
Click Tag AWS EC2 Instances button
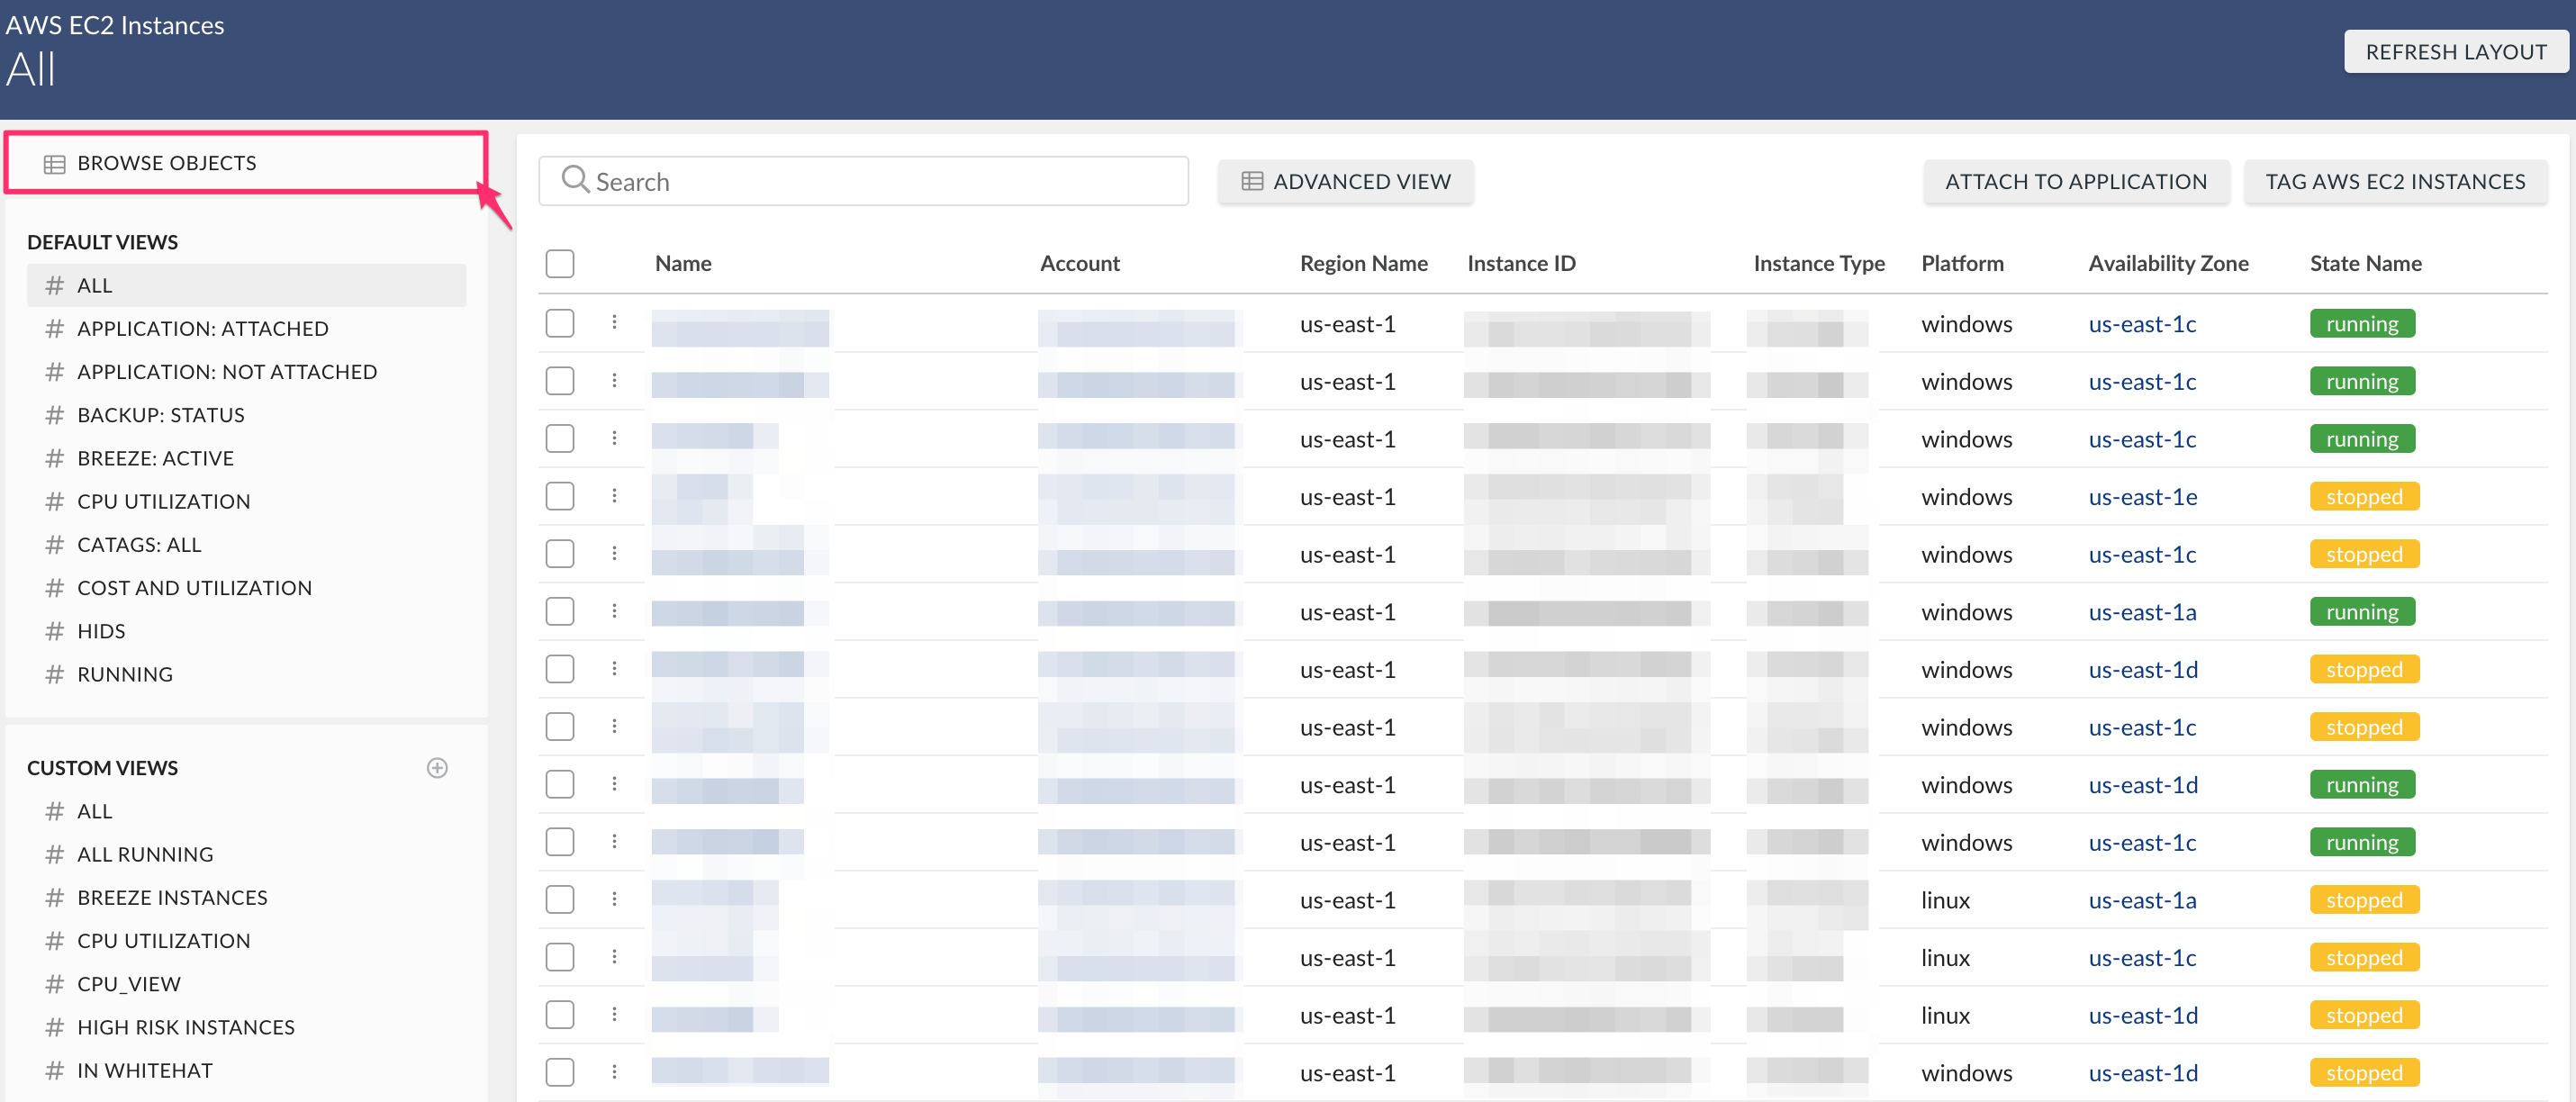(2395, 181)
